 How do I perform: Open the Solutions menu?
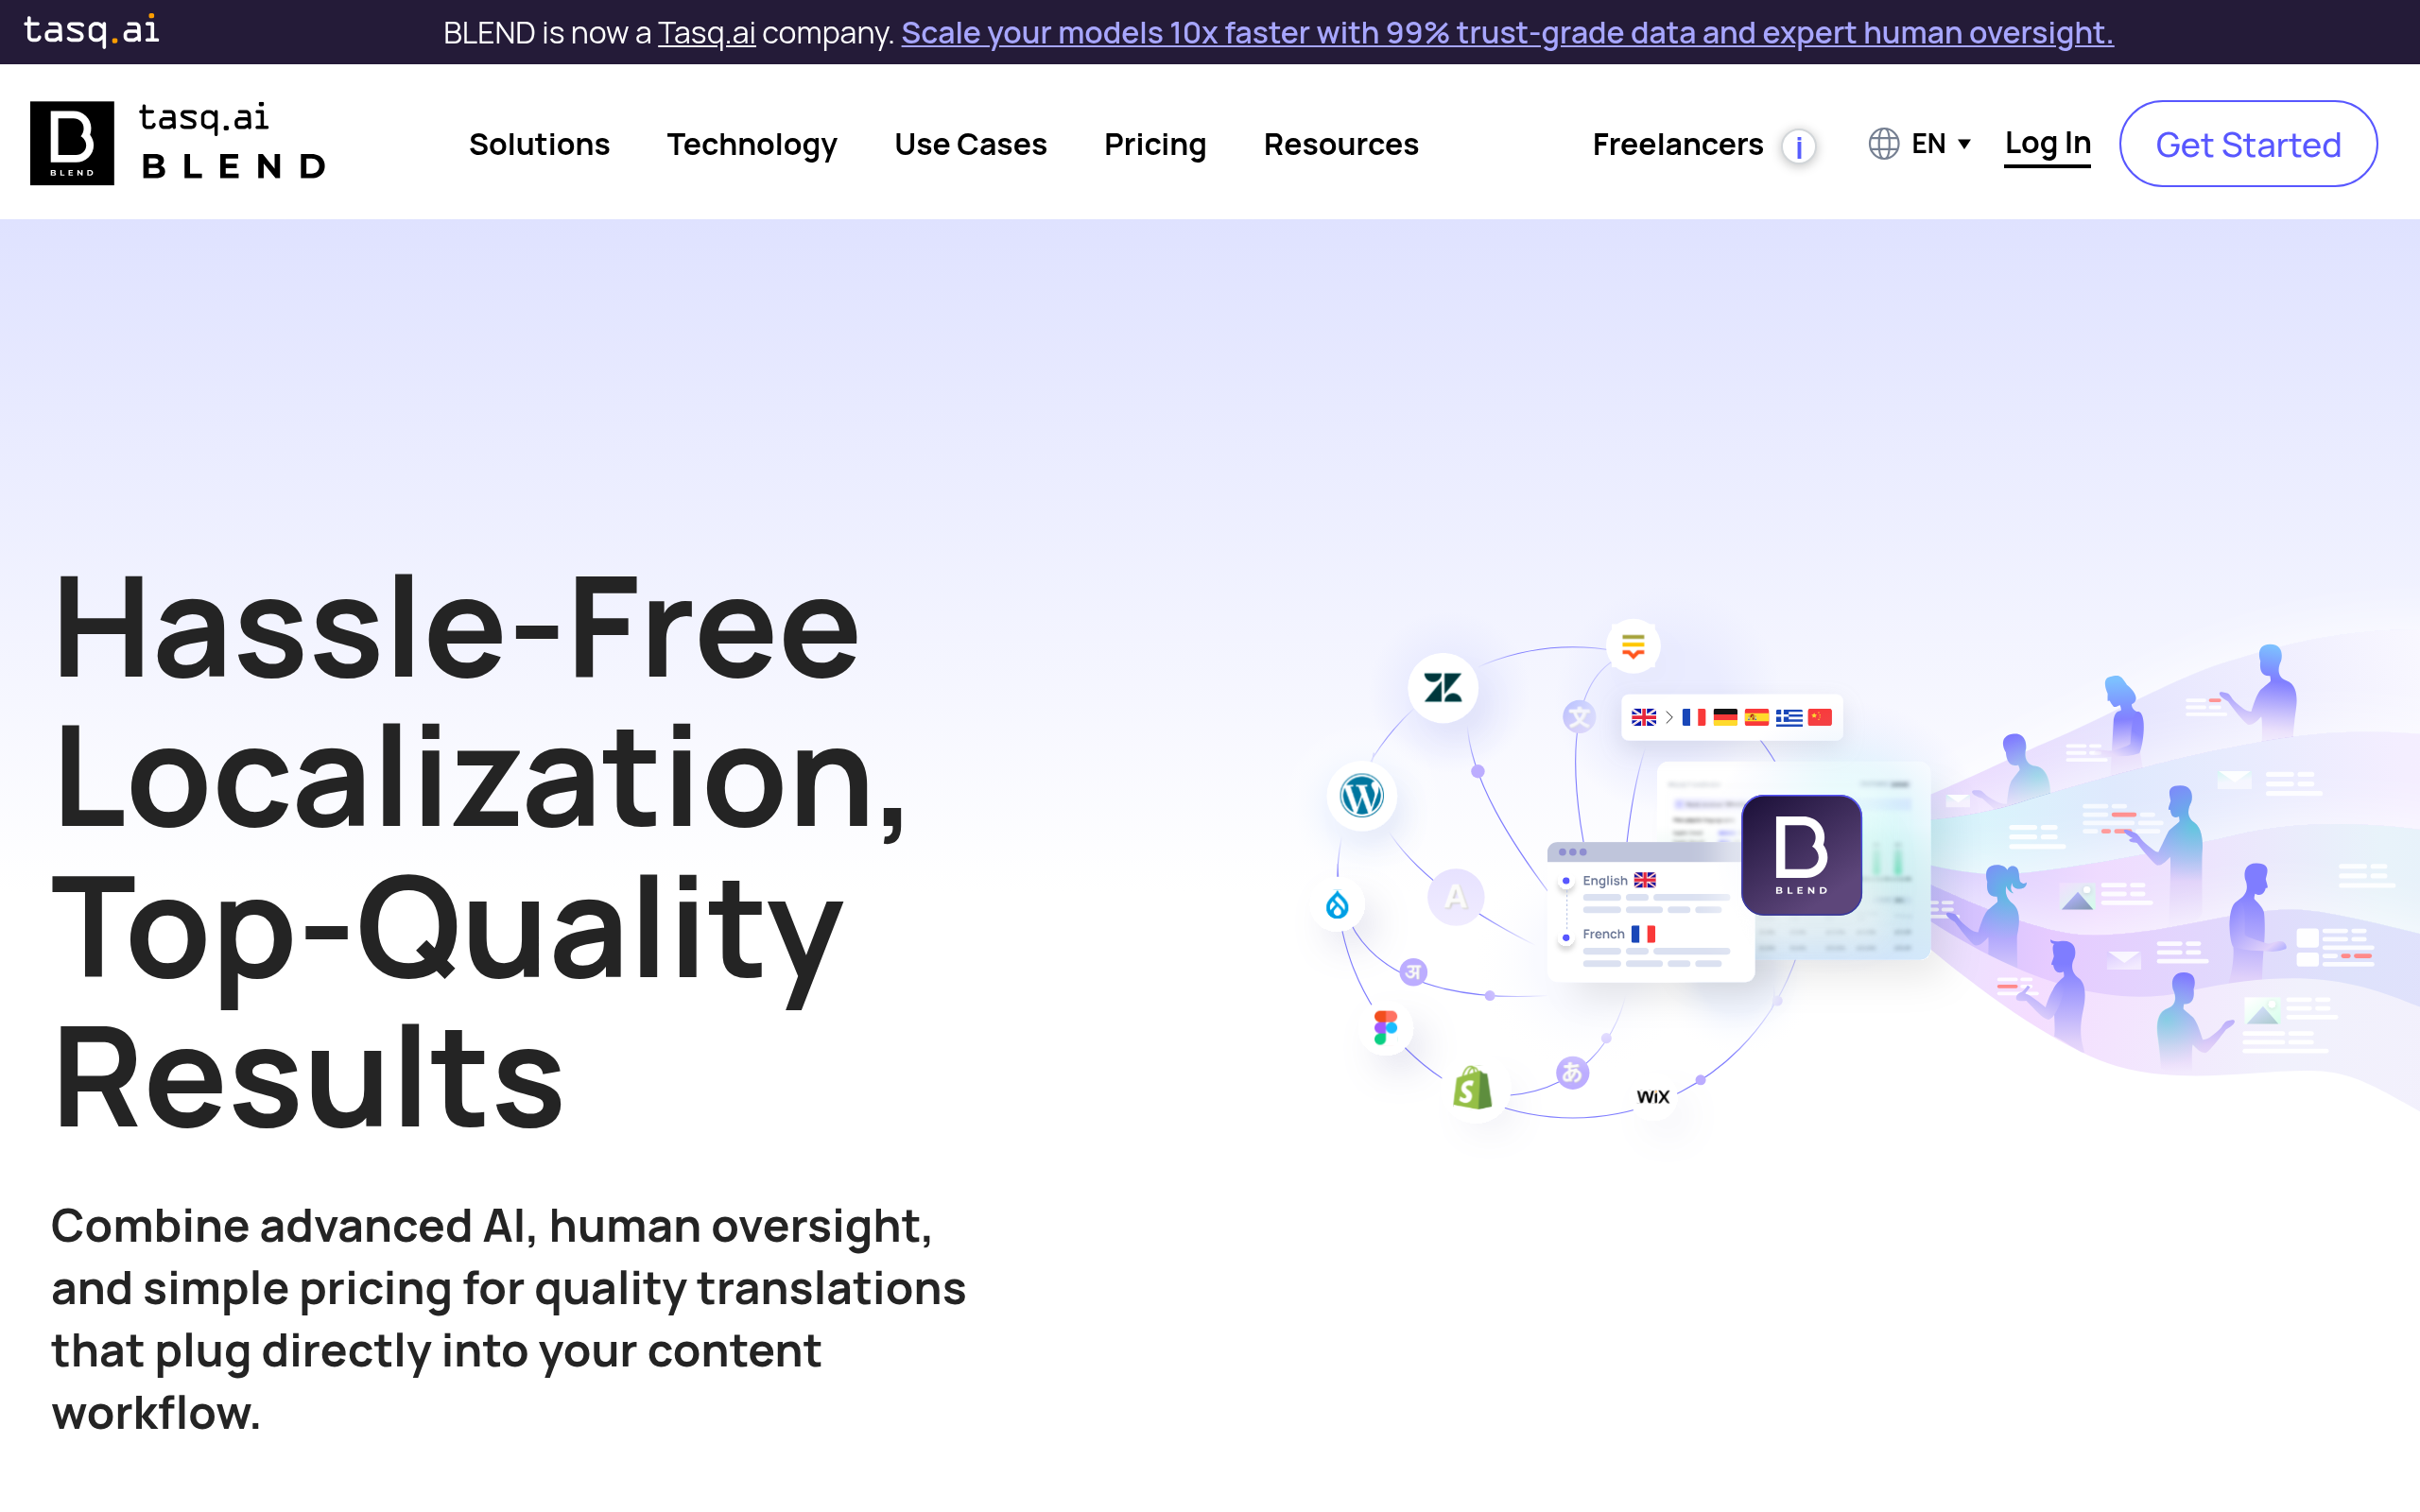click(539, 144)
